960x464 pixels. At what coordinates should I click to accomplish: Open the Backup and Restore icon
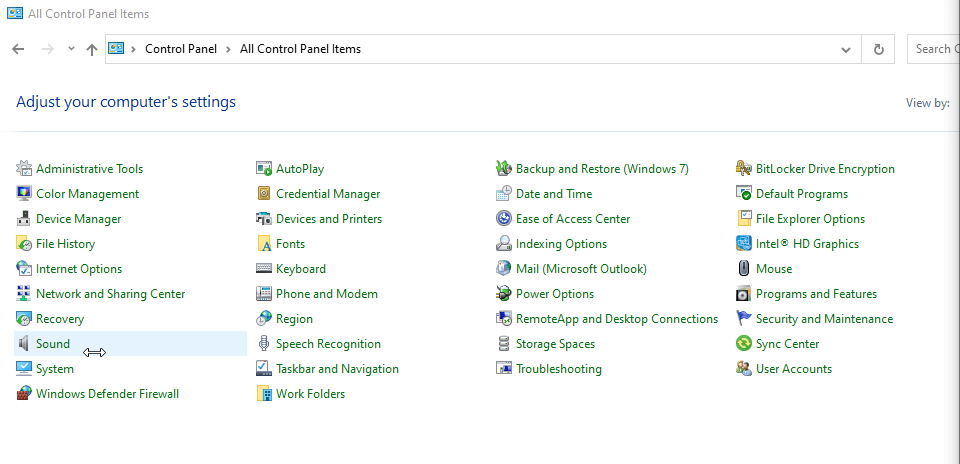(504, 168)
